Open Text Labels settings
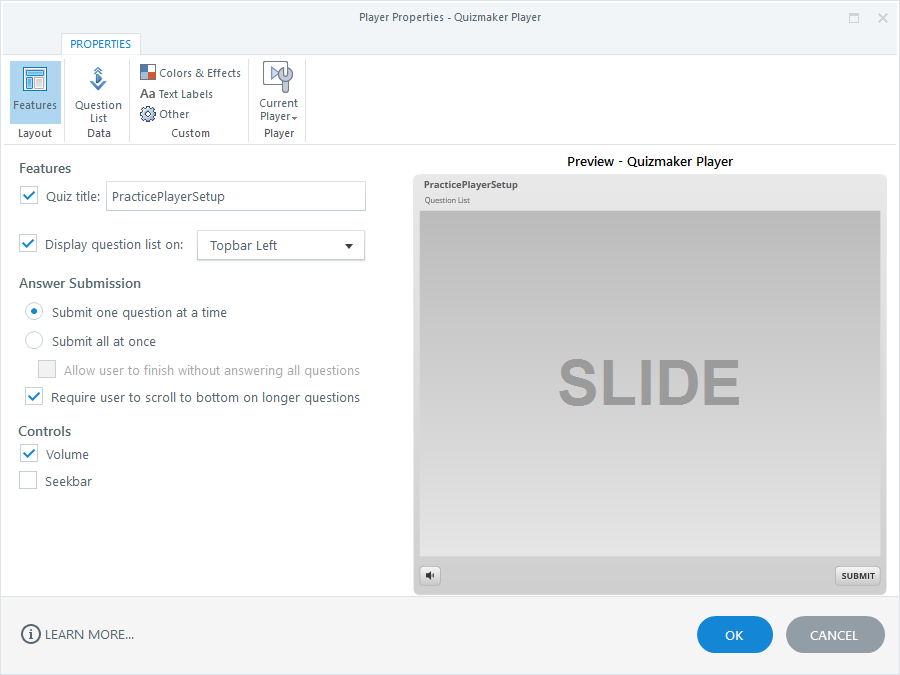The width and height of the screenshot is (900, 675). [176, 94]
